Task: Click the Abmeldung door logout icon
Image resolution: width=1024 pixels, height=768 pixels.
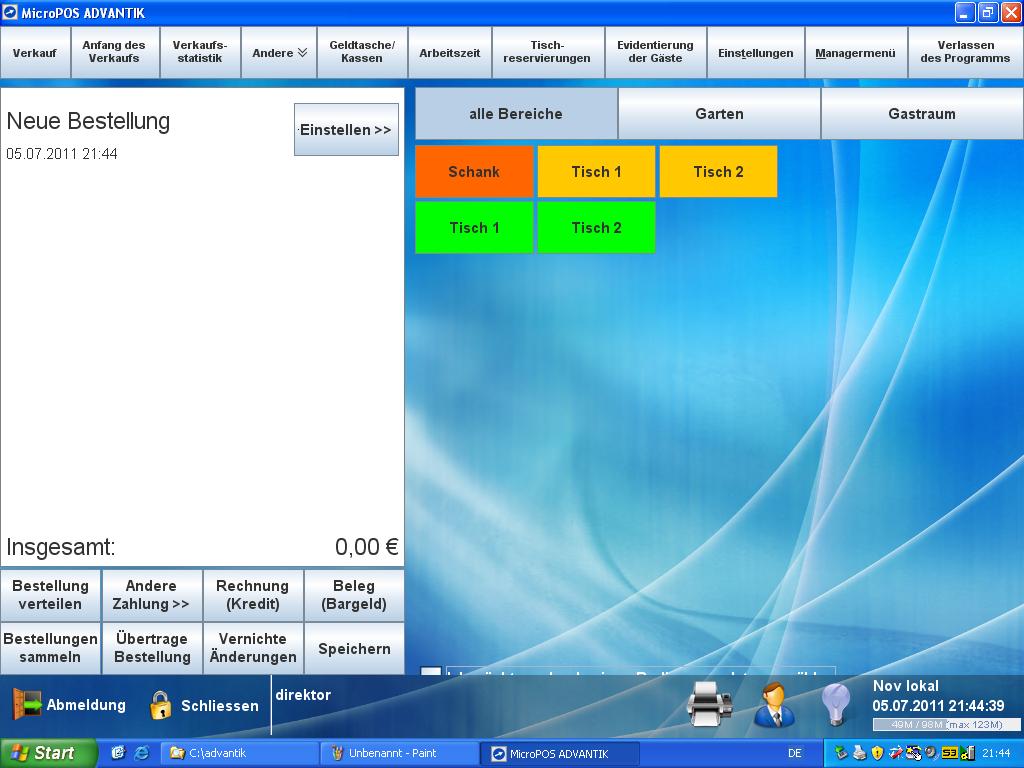Action: pyautogui.click(x=26, y=705)
